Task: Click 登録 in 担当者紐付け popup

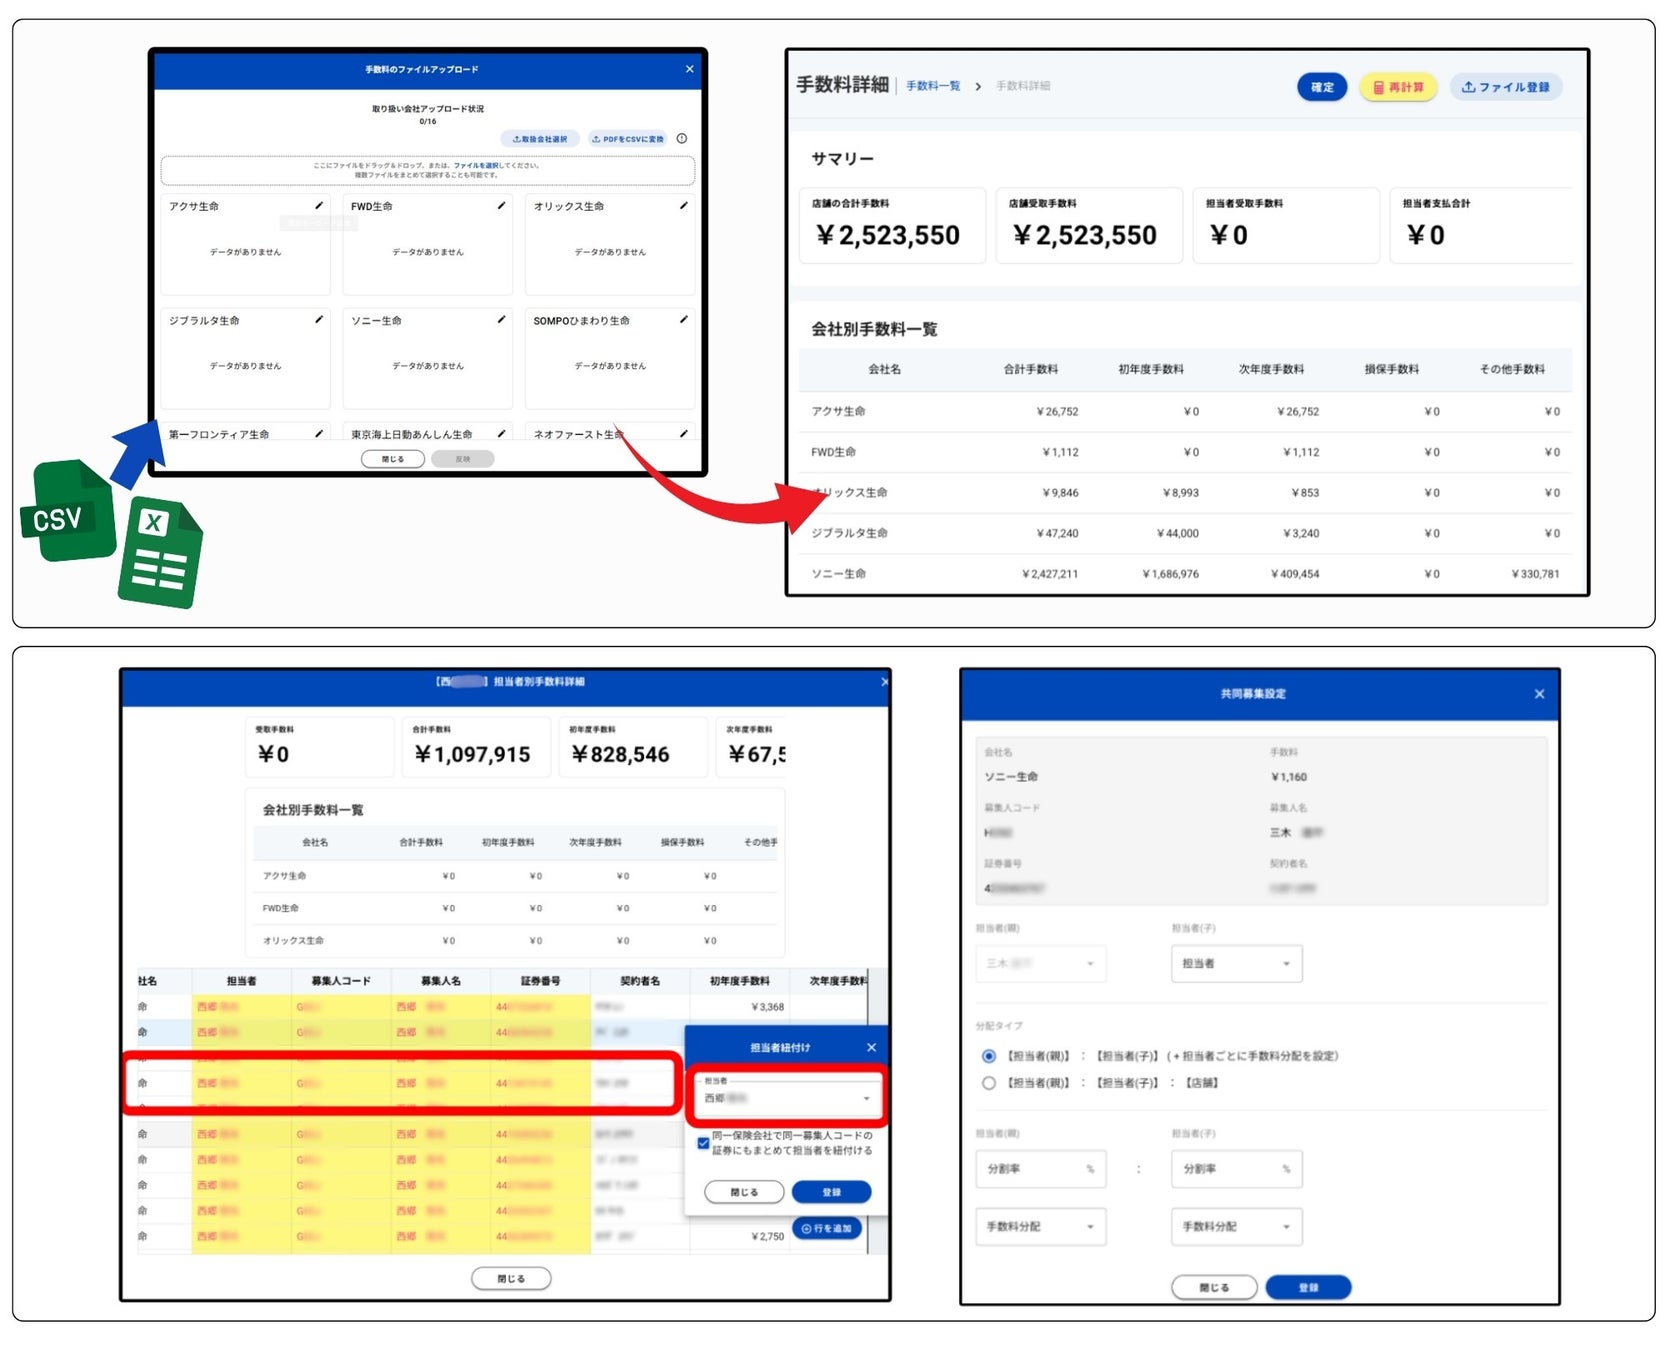Action: point(831,1192)
